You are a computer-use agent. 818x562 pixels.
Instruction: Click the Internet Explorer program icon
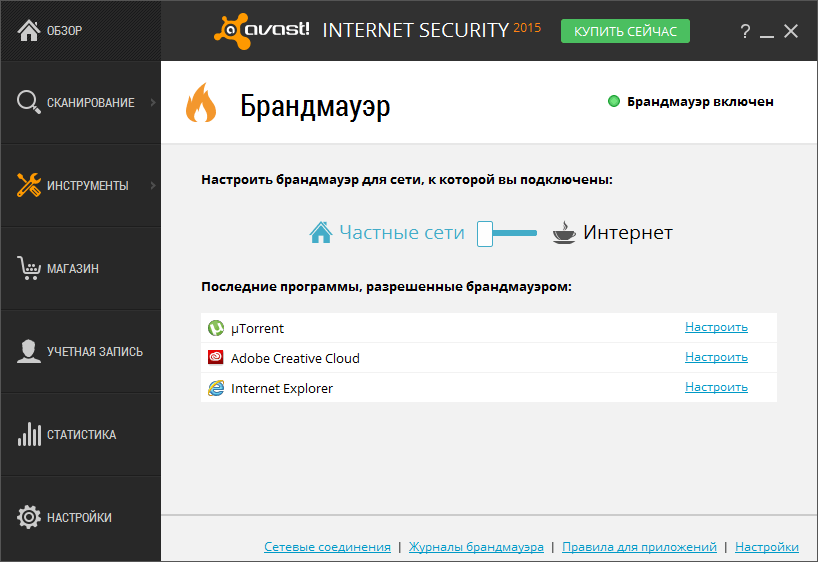click(215, 388)
